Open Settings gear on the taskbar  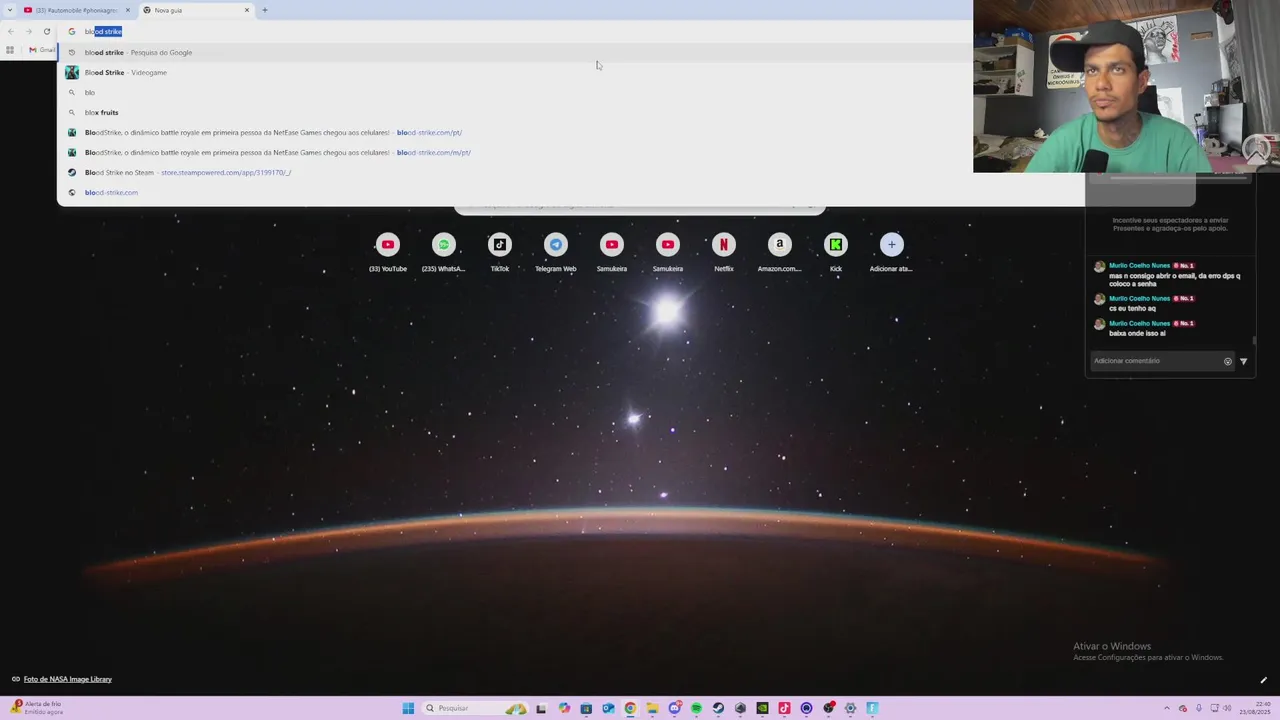click(x=850, y=708)
